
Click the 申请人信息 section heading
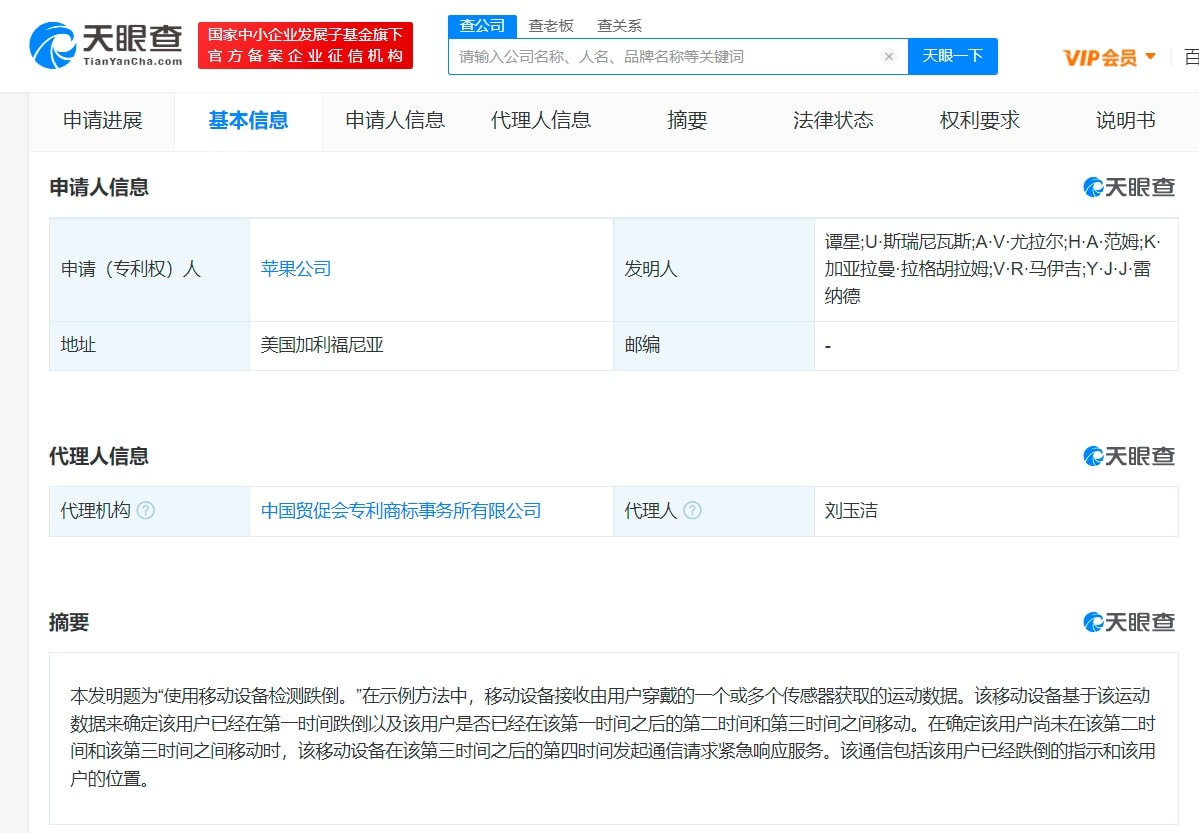point(99,187)
